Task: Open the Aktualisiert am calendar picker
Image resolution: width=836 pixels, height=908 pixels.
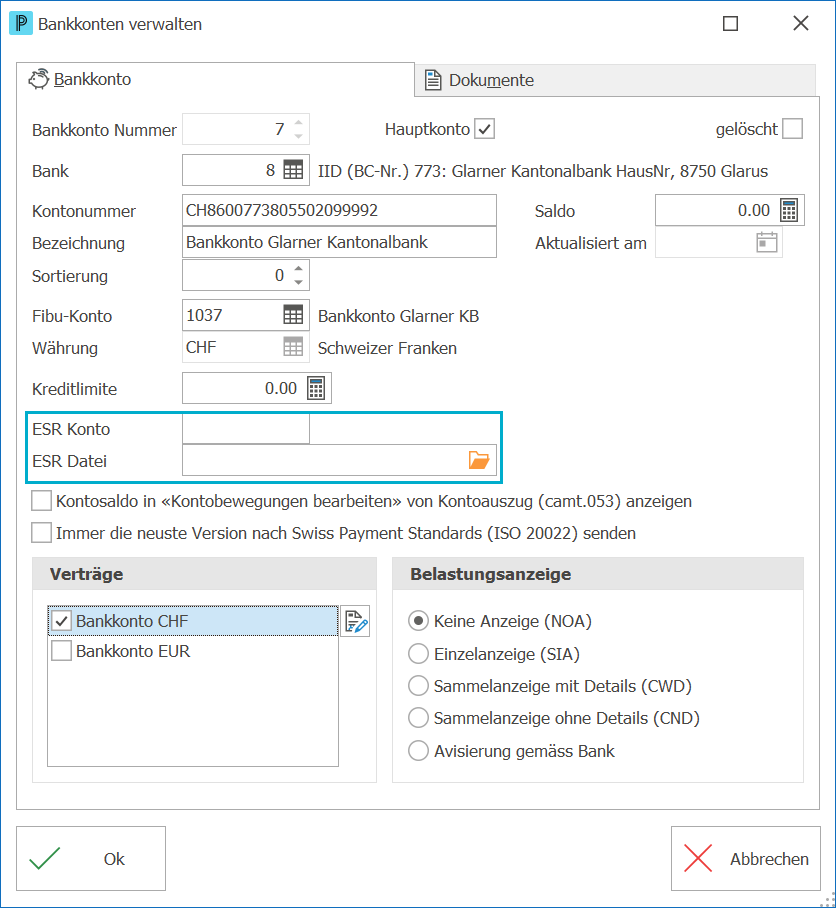Action: tap(767, 243)
